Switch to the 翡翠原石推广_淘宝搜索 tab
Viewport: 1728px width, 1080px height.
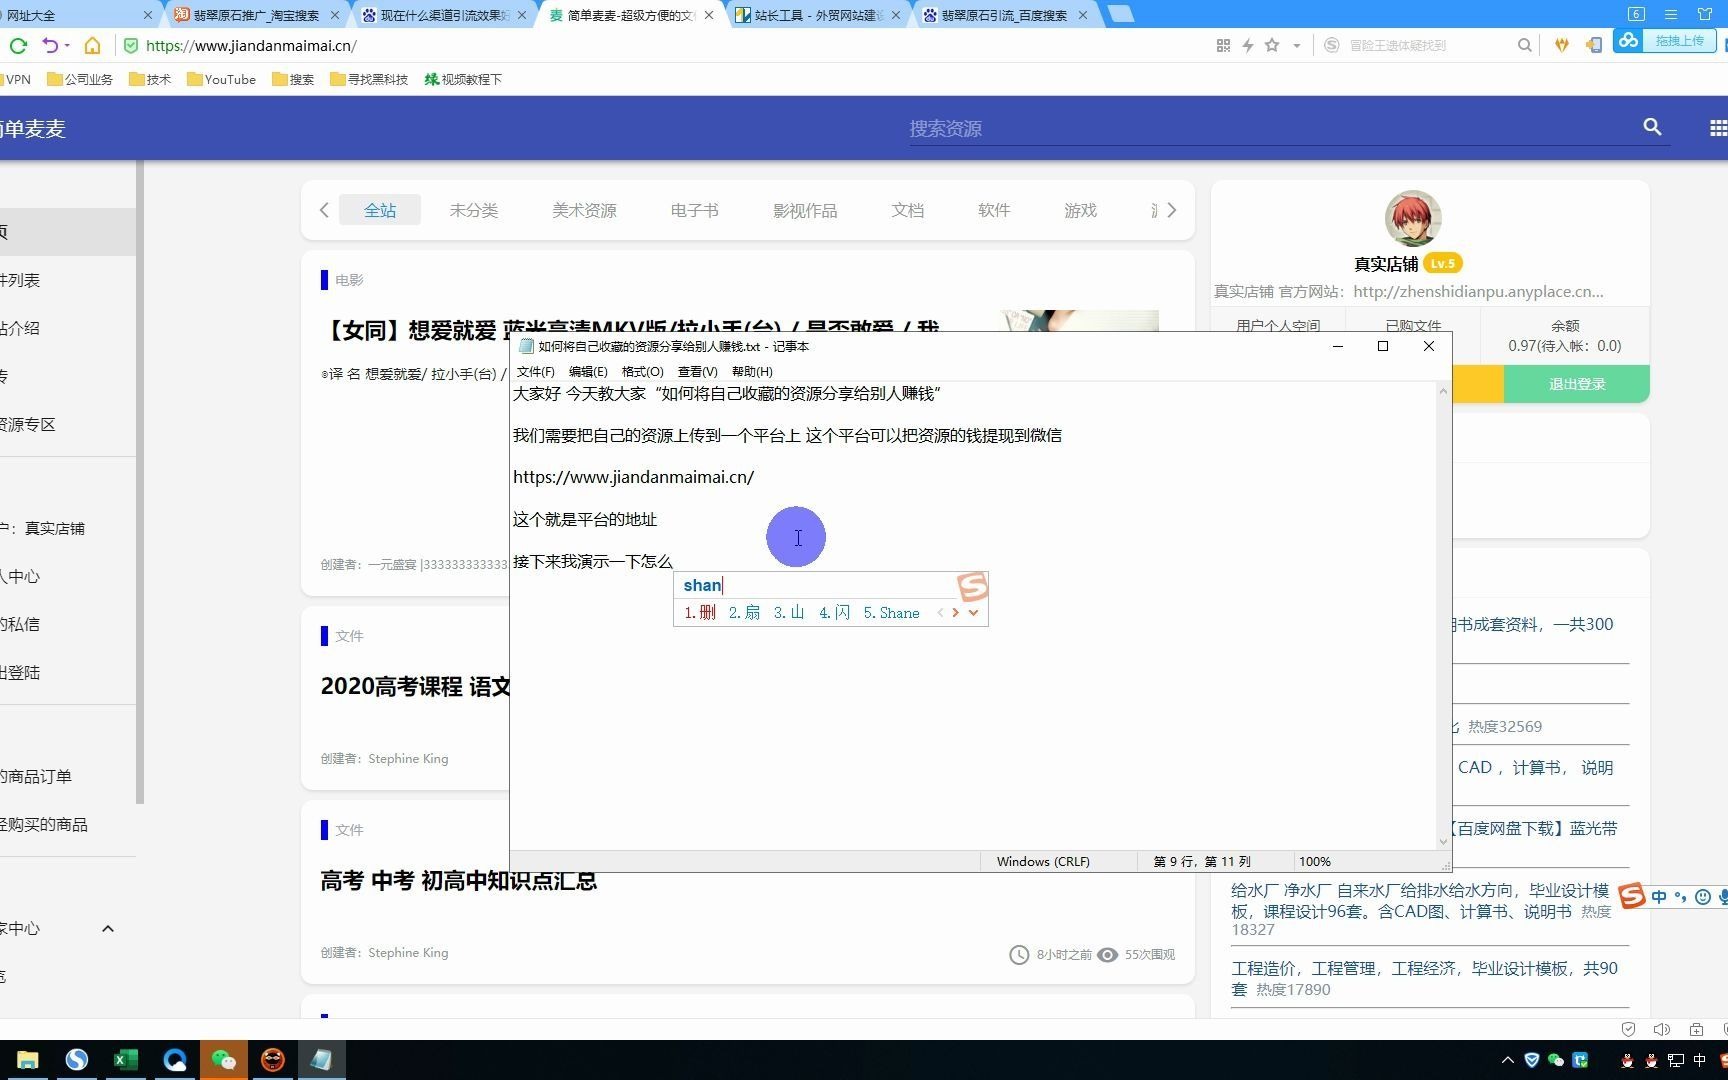(x=256, y=15)
